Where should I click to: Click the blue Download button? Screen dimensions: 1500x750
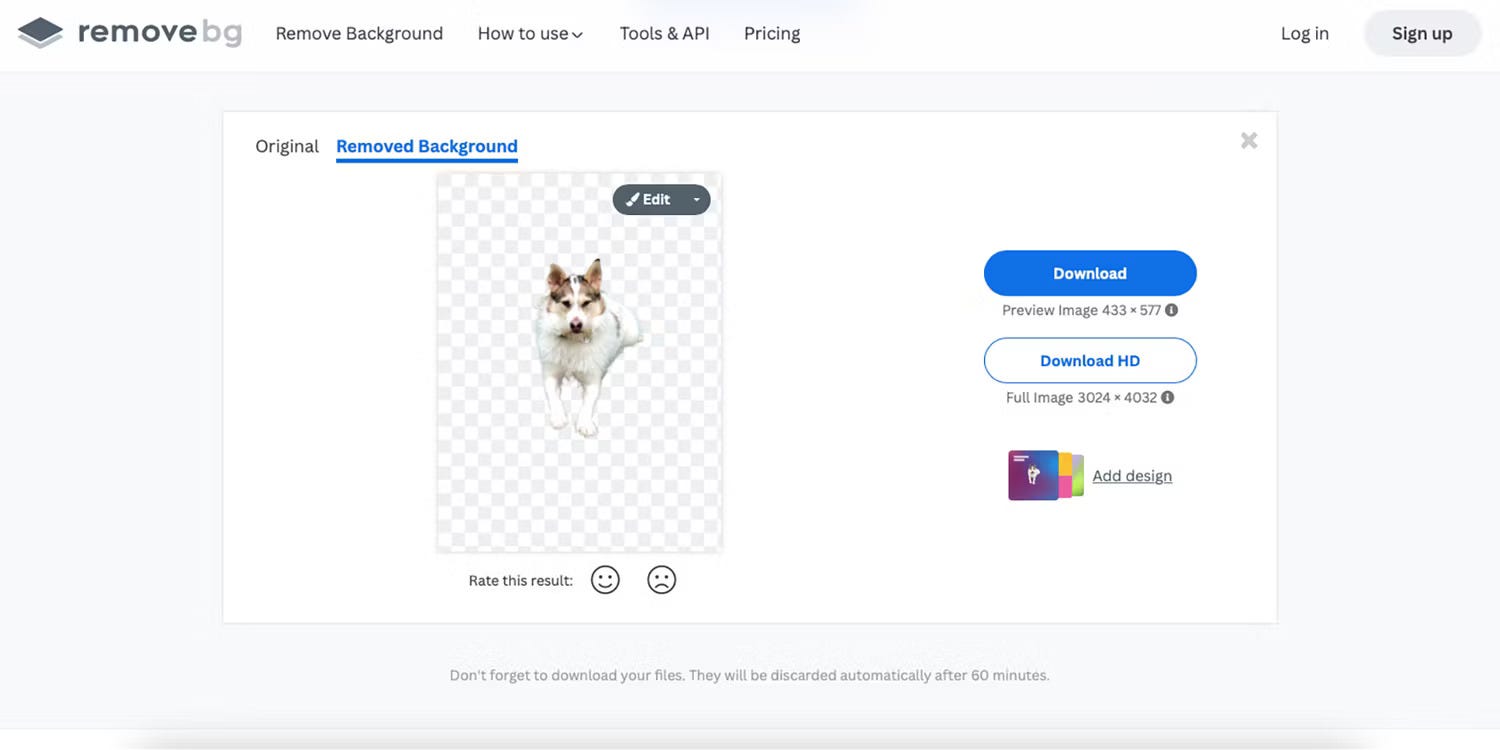pyautogui.click(x=1090, y=273)
